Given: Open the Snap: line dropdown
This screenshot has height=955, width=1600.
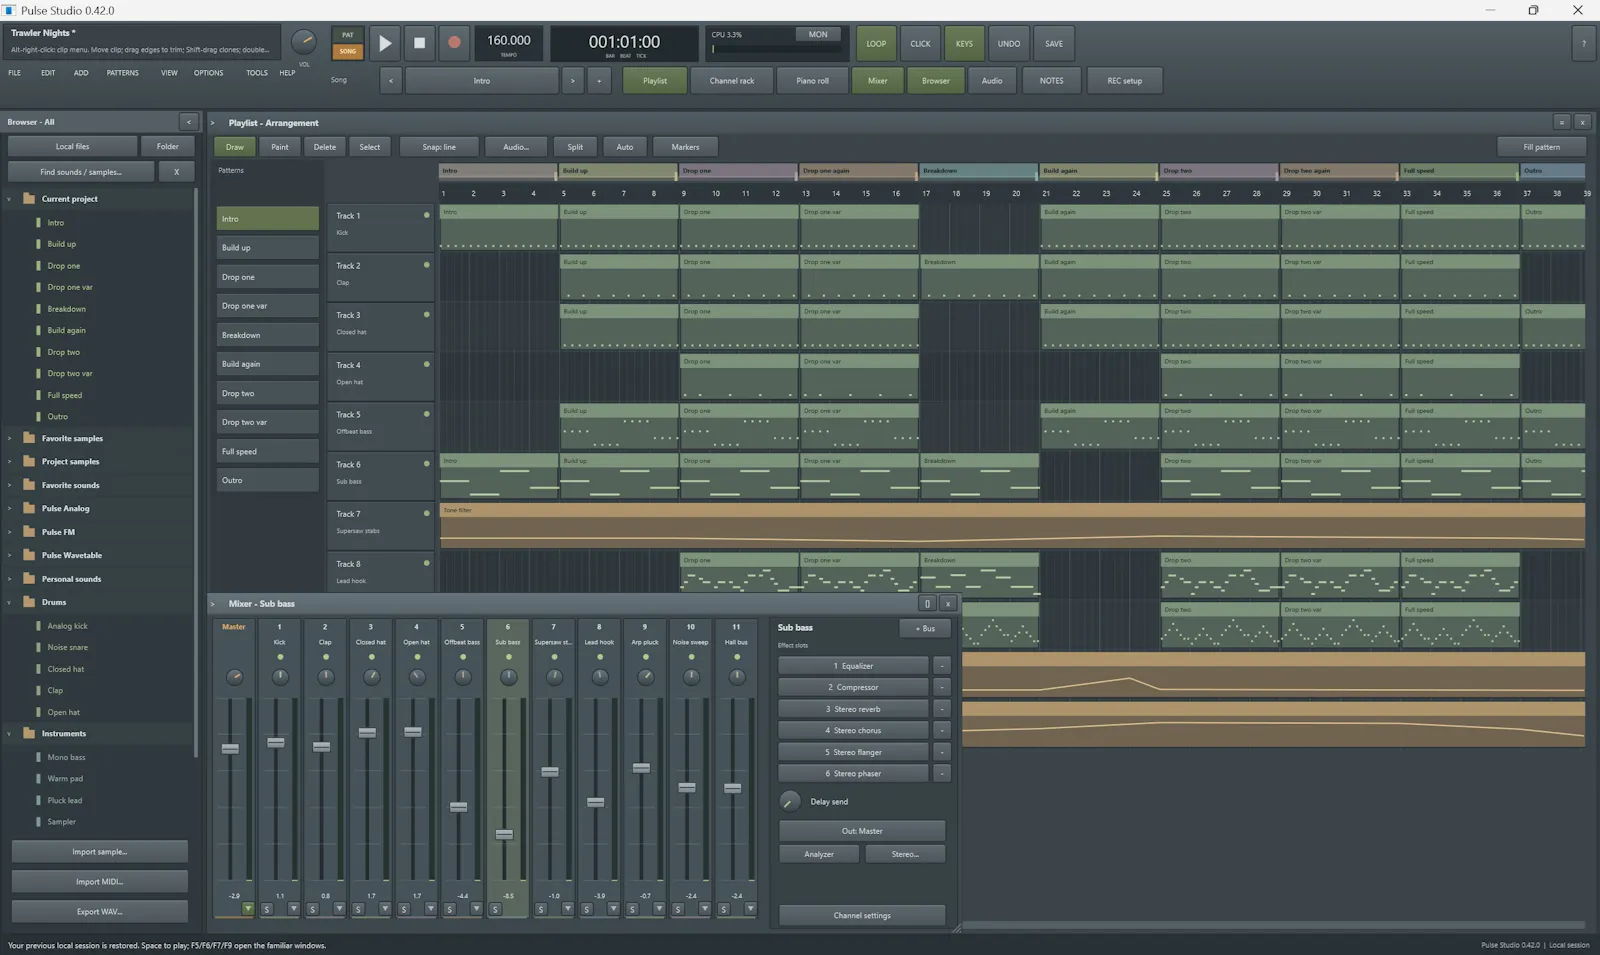Looking at the screenshot, I should tap(439, 147).
